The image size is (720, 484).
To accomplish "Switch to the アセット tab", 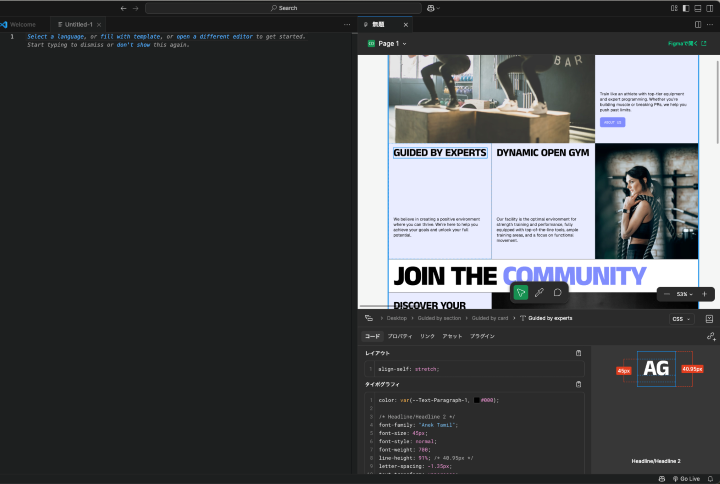I will click(452, 337).
